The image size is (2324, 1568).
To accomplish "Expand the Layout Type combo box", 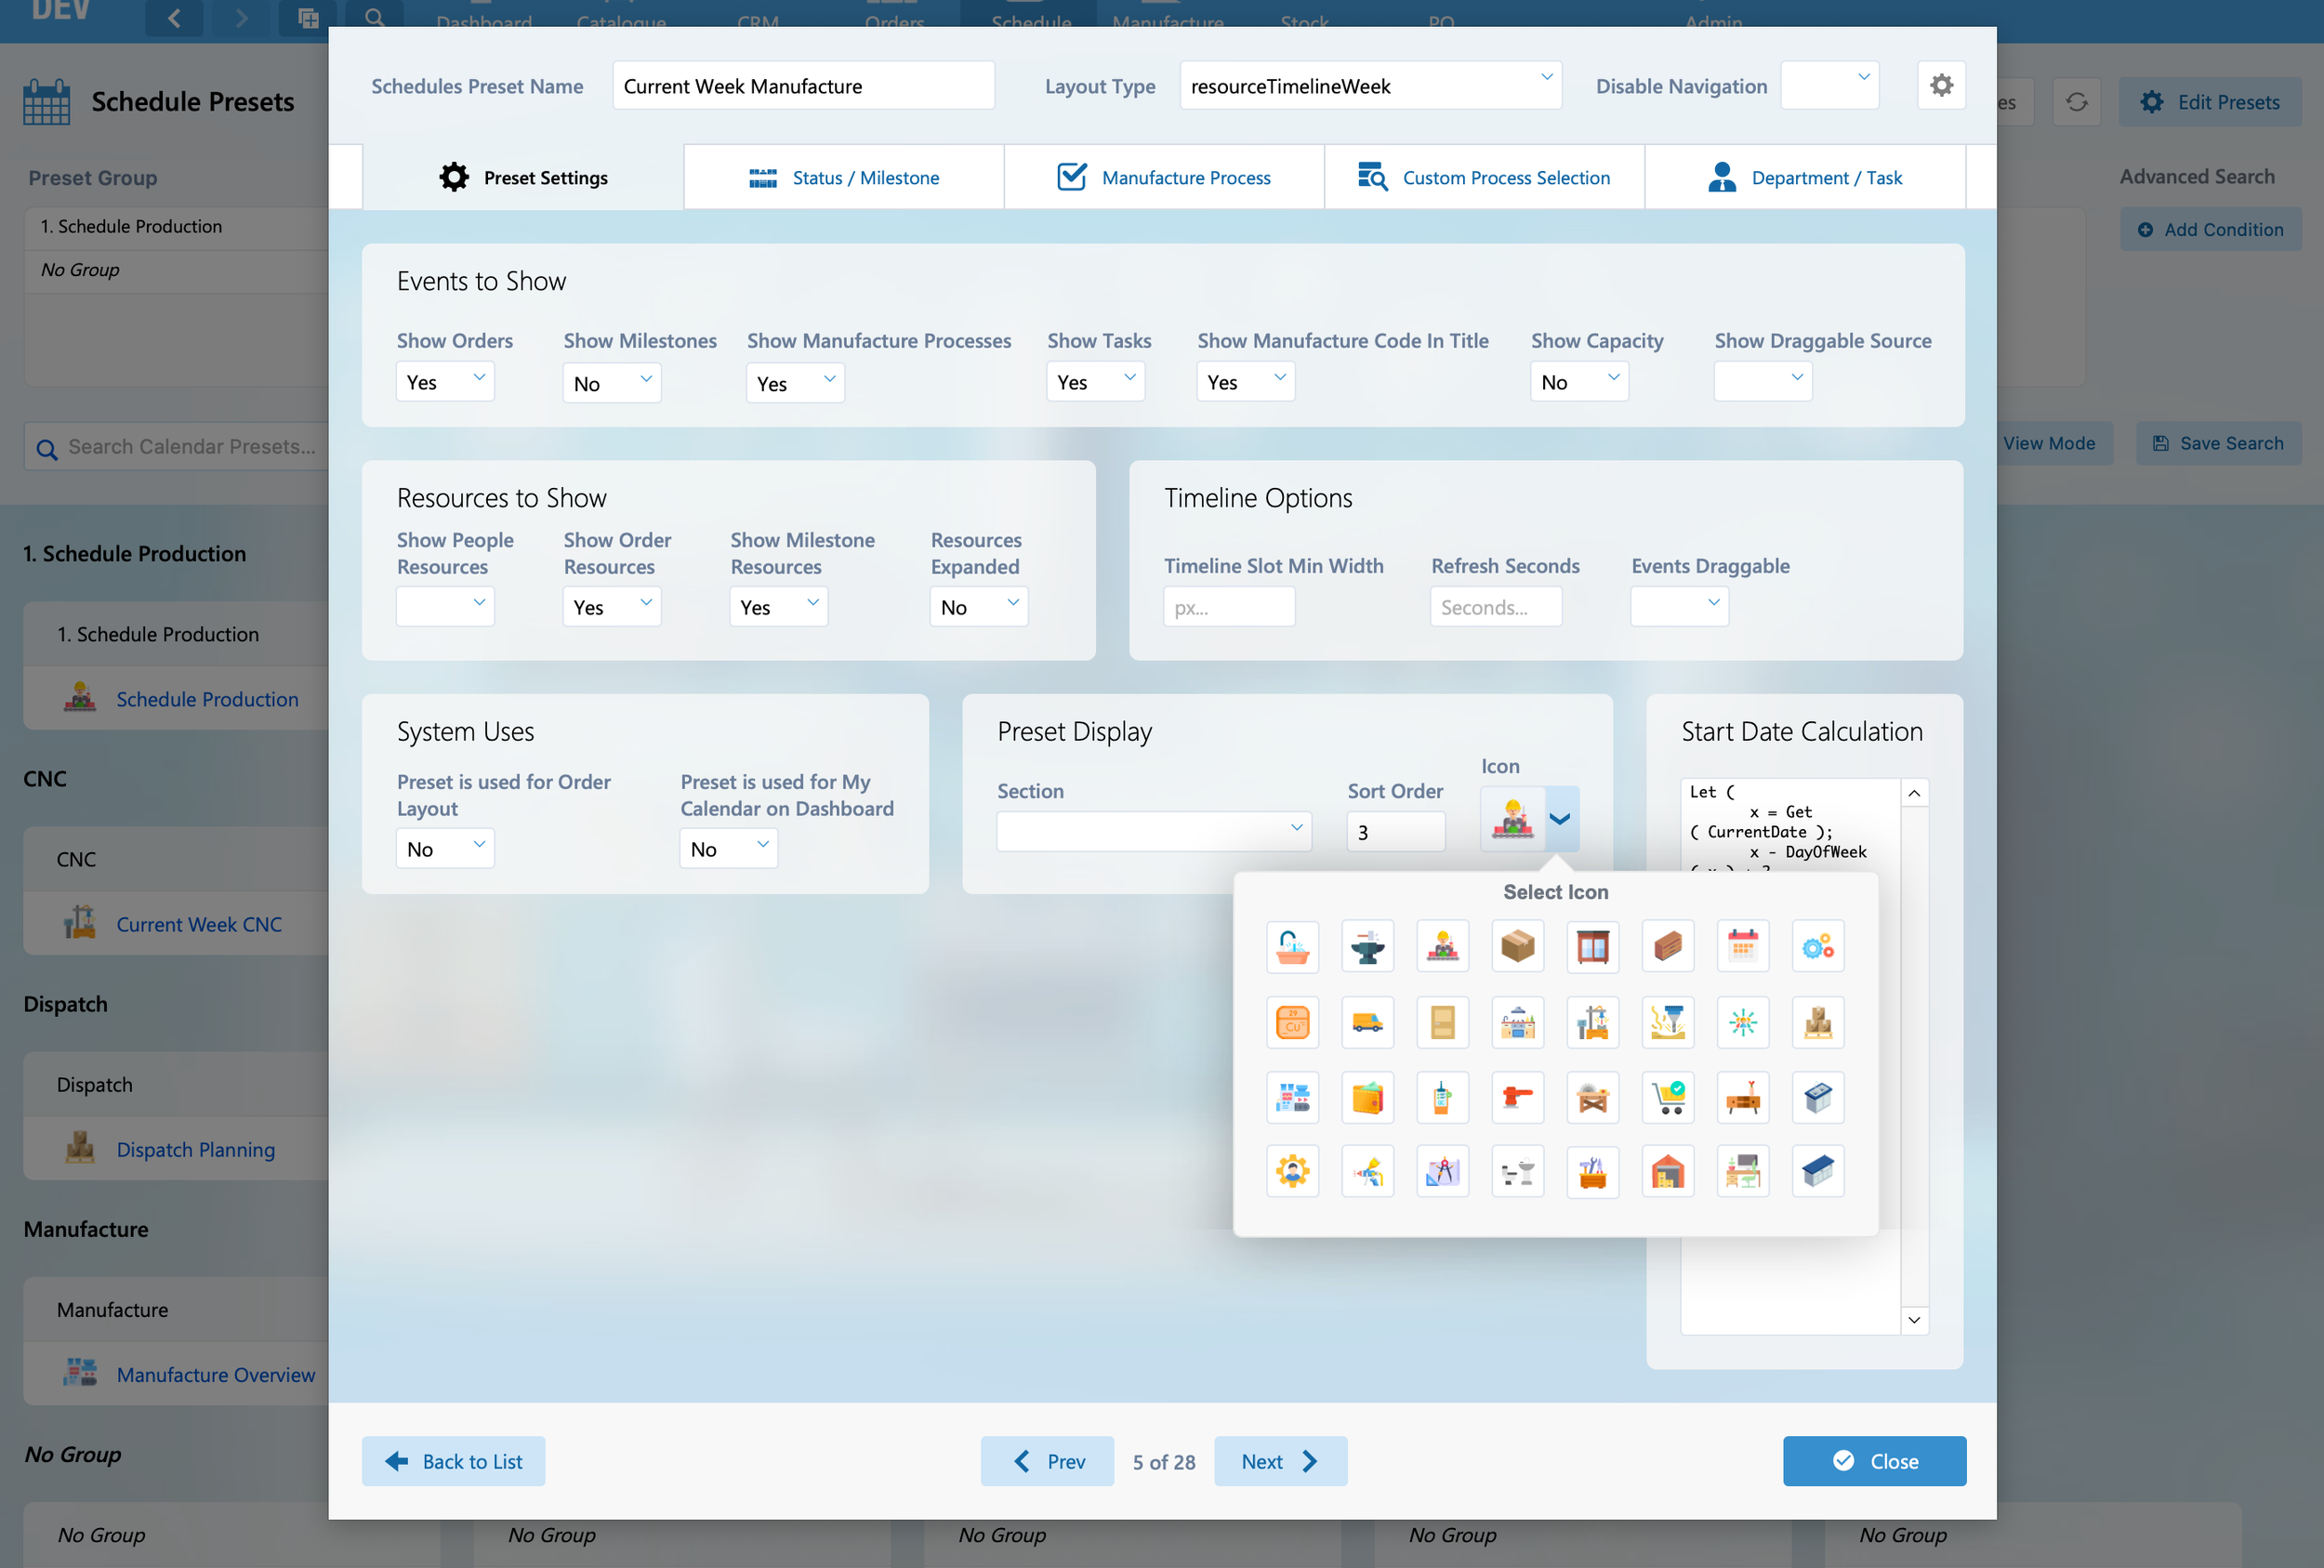I will click(1370, 86).
